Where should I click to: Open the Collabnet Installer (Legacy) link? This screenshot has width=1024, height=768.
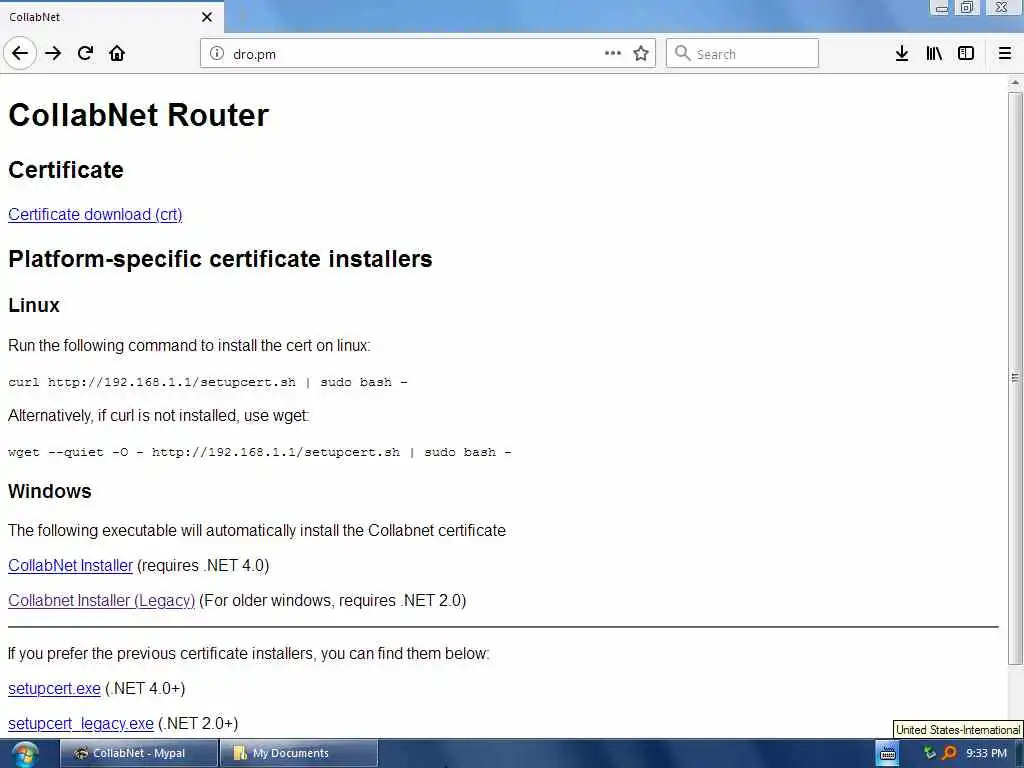101,601
